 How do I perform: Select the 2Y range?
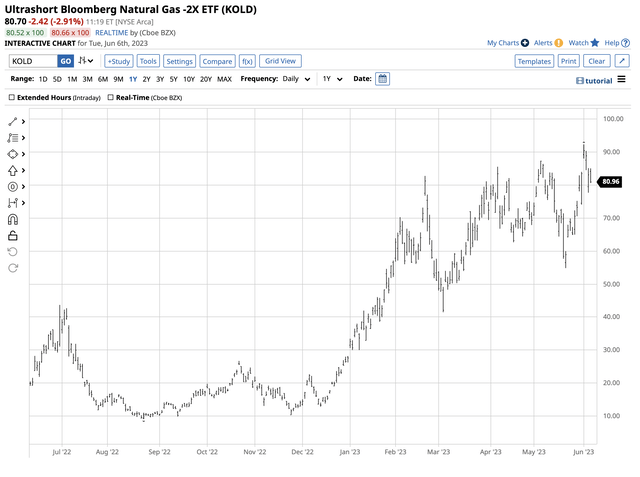point(147,79)
